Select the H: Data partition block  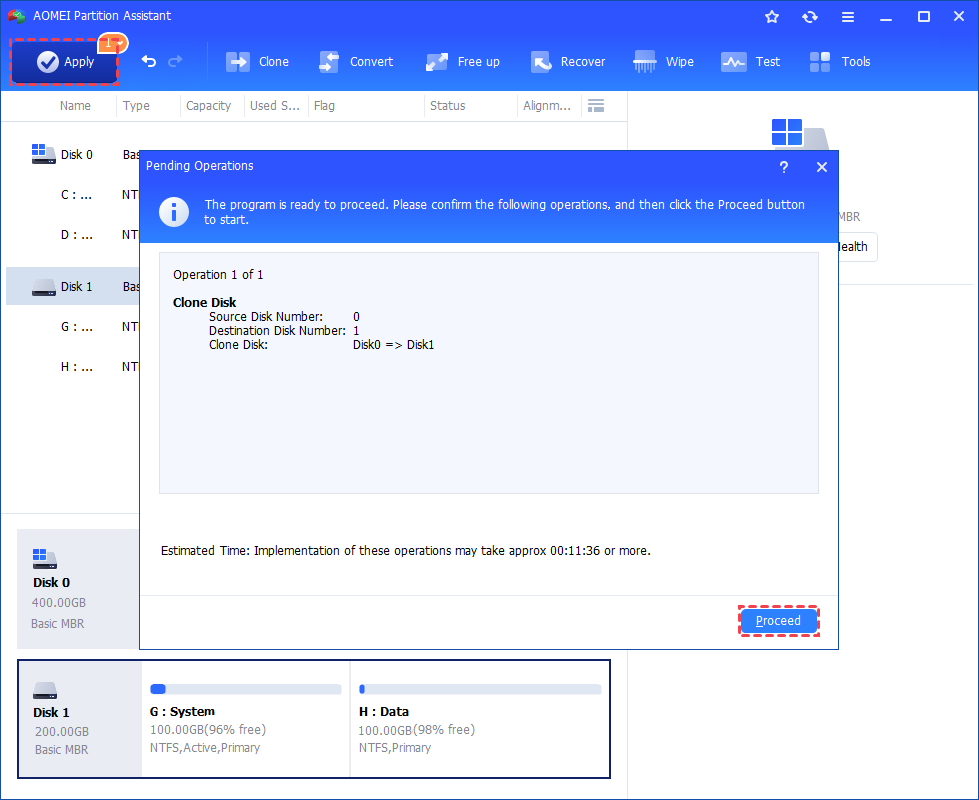(480, 719)
